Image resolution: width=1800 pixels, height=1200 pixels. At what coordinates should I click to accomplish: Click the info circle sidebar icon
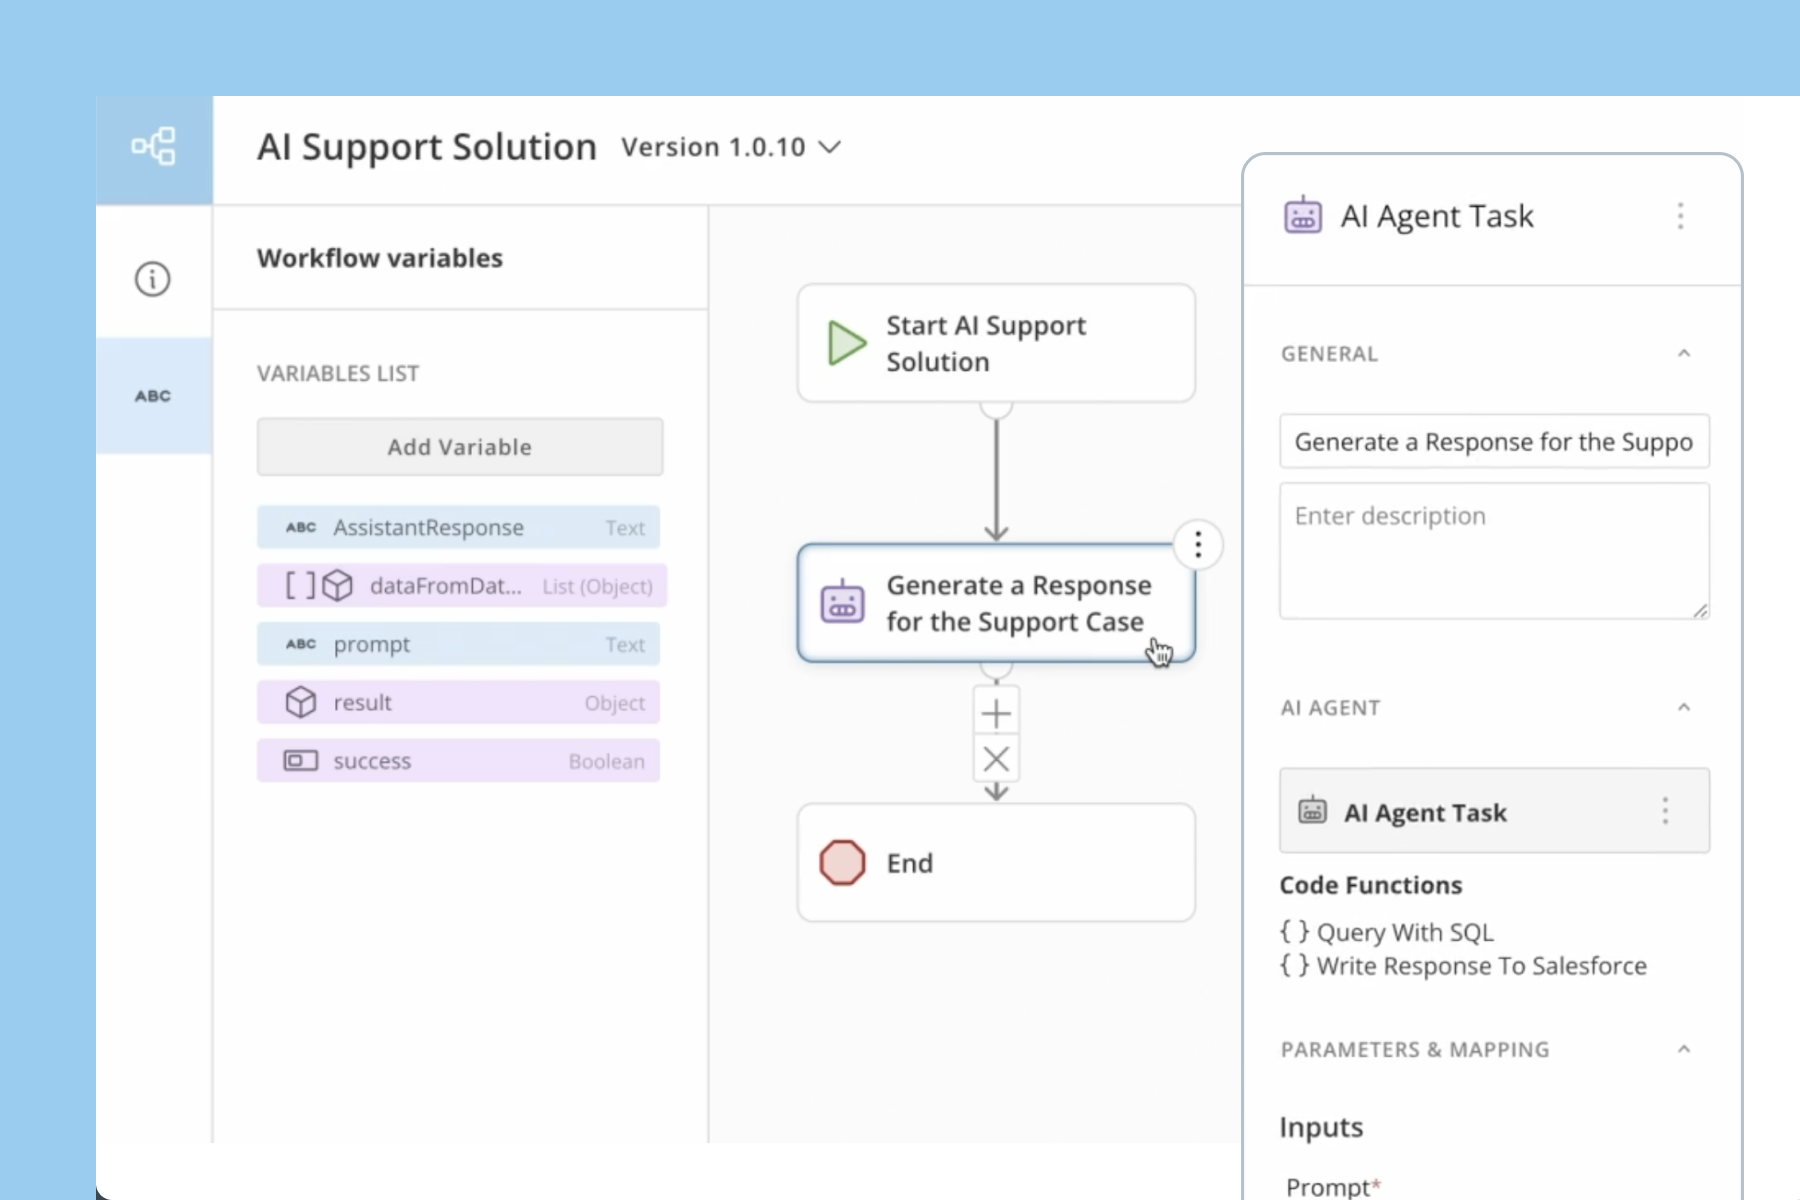pos(153,279)
